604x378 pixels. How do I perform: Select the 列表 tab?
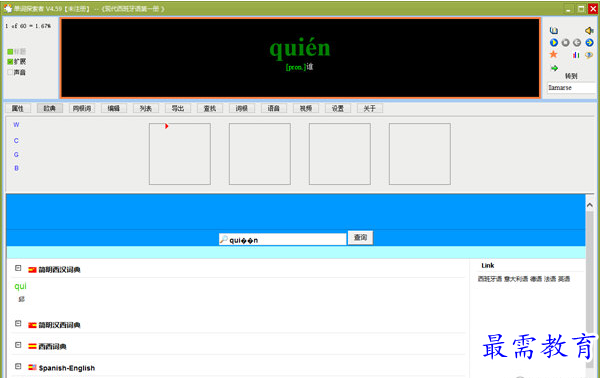(x=146, y=108)
